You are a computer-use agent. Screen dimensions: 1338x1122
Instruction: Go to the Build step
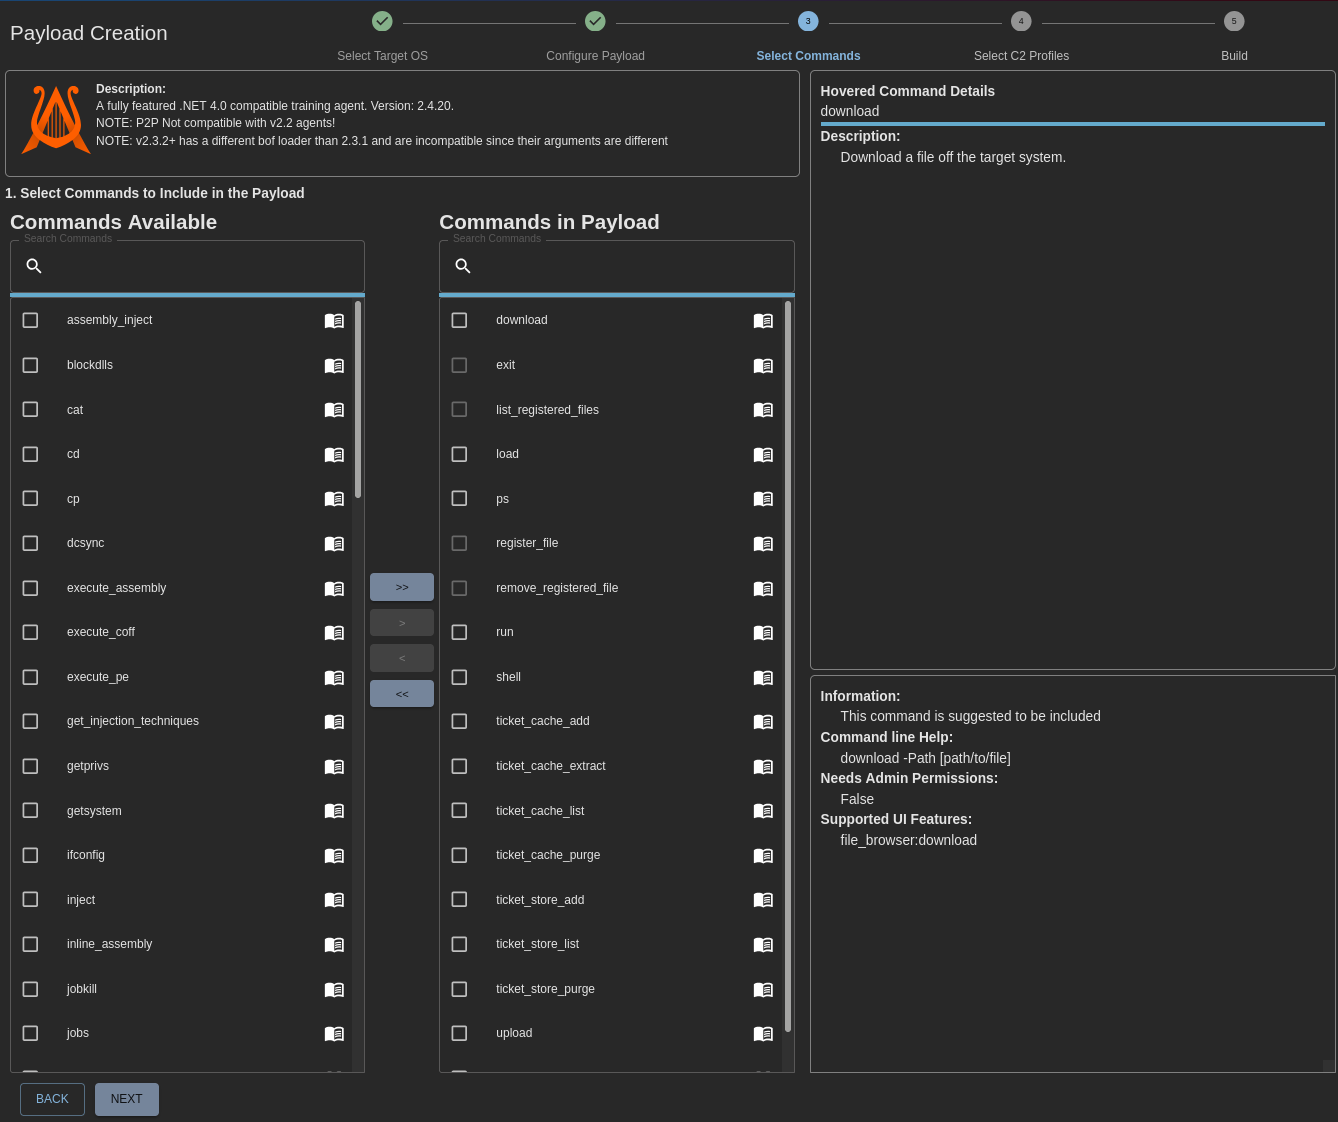(1234, 36)
